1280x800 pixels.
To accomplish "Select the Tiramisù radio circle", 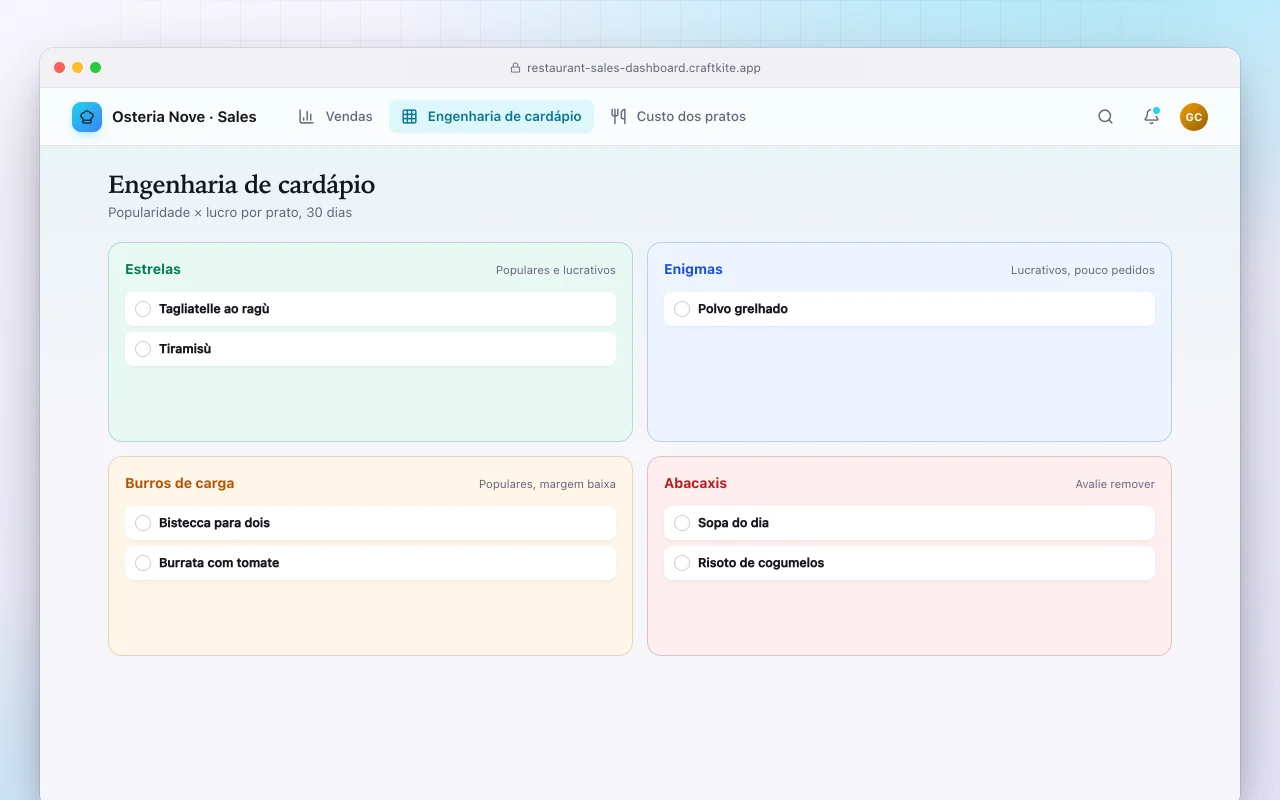I will (143, 349).
